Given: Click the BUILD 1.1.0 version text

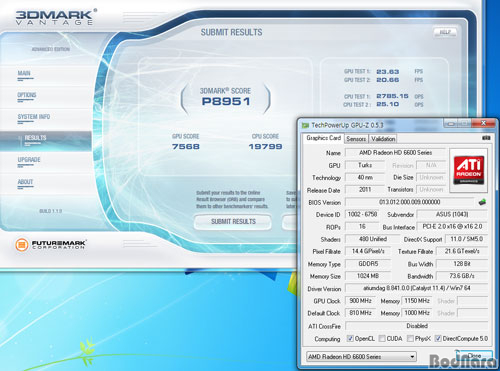Looking at the screenshot, I should pos(50,211).
